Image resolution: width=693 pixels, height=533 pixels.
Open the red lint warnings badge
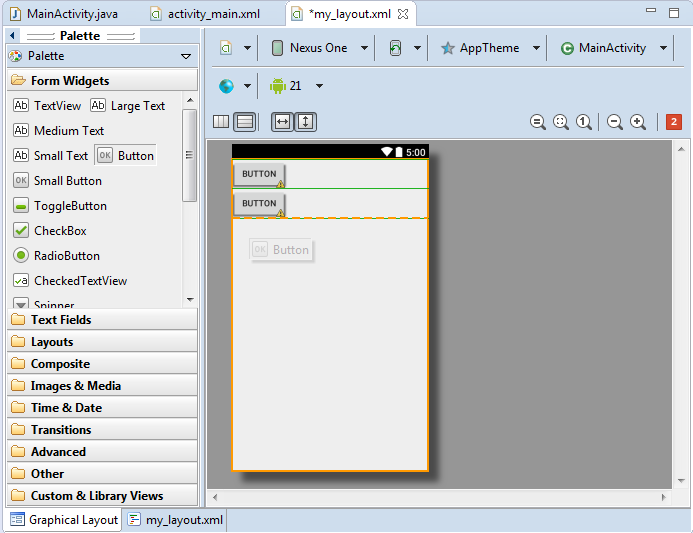674,122
